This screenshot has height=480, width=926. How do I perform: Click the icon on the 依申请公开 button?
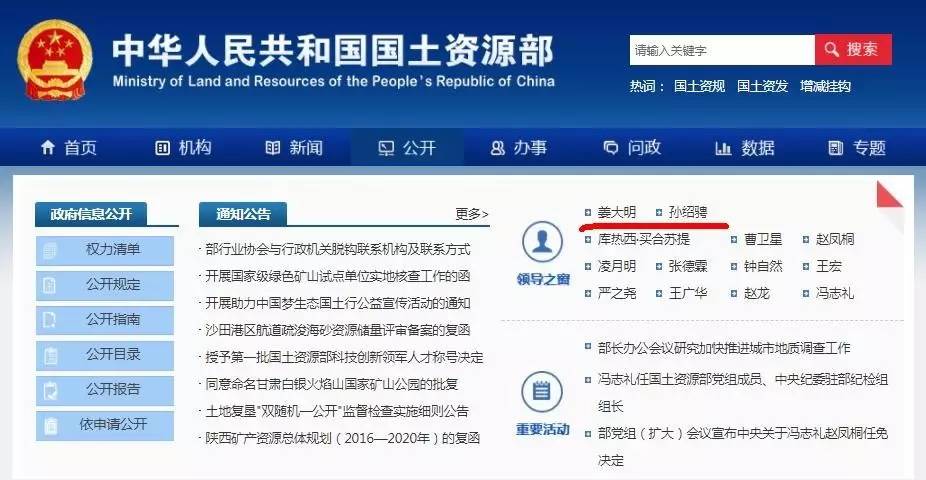click(51, 425)
